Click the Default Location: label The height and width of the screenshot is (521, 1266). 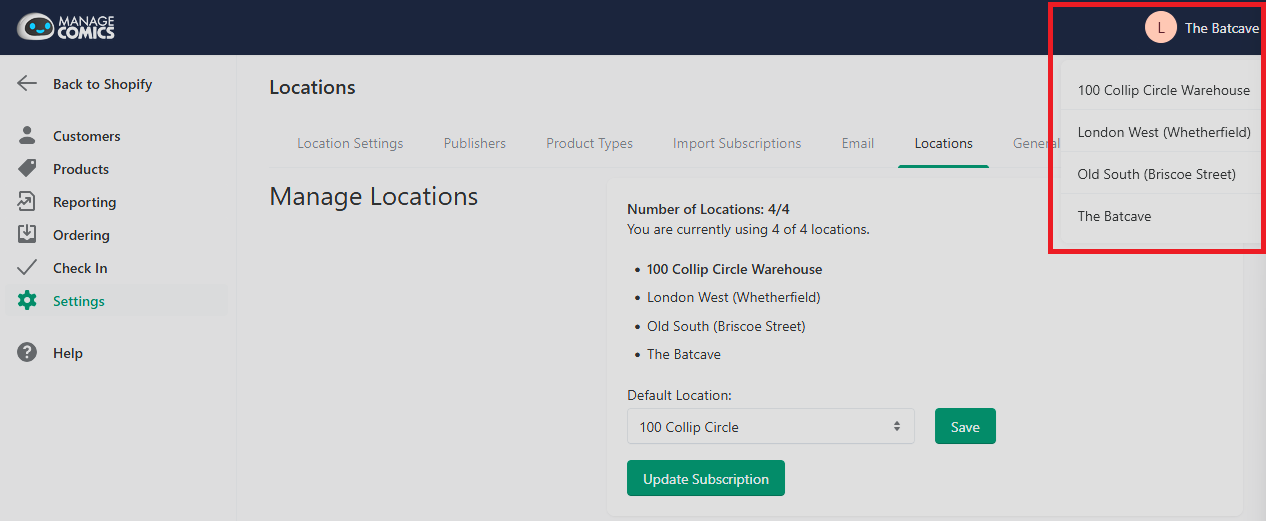pos(679,395)
